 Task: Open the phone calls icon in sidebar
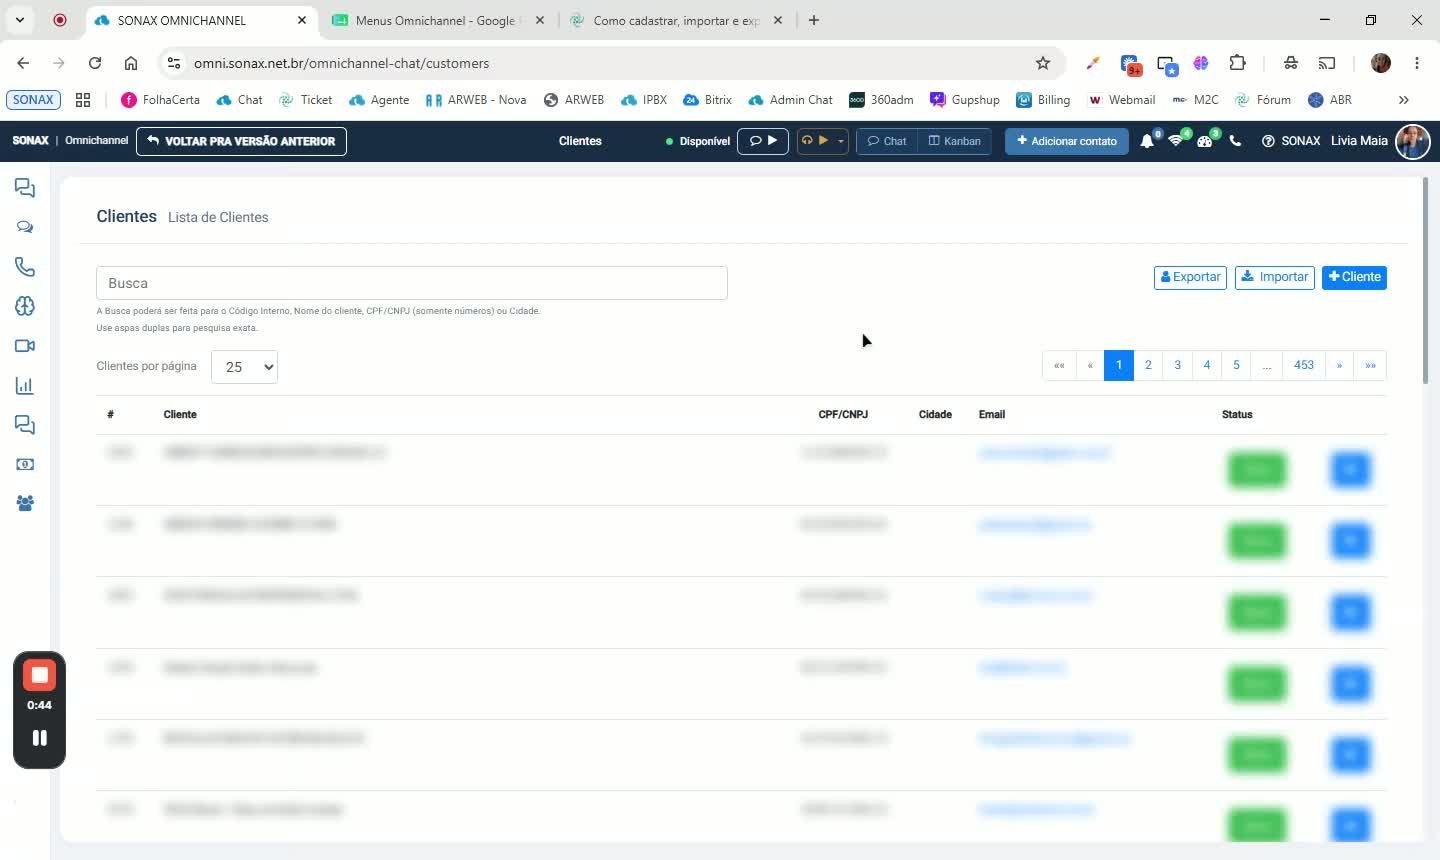(25, 267)
